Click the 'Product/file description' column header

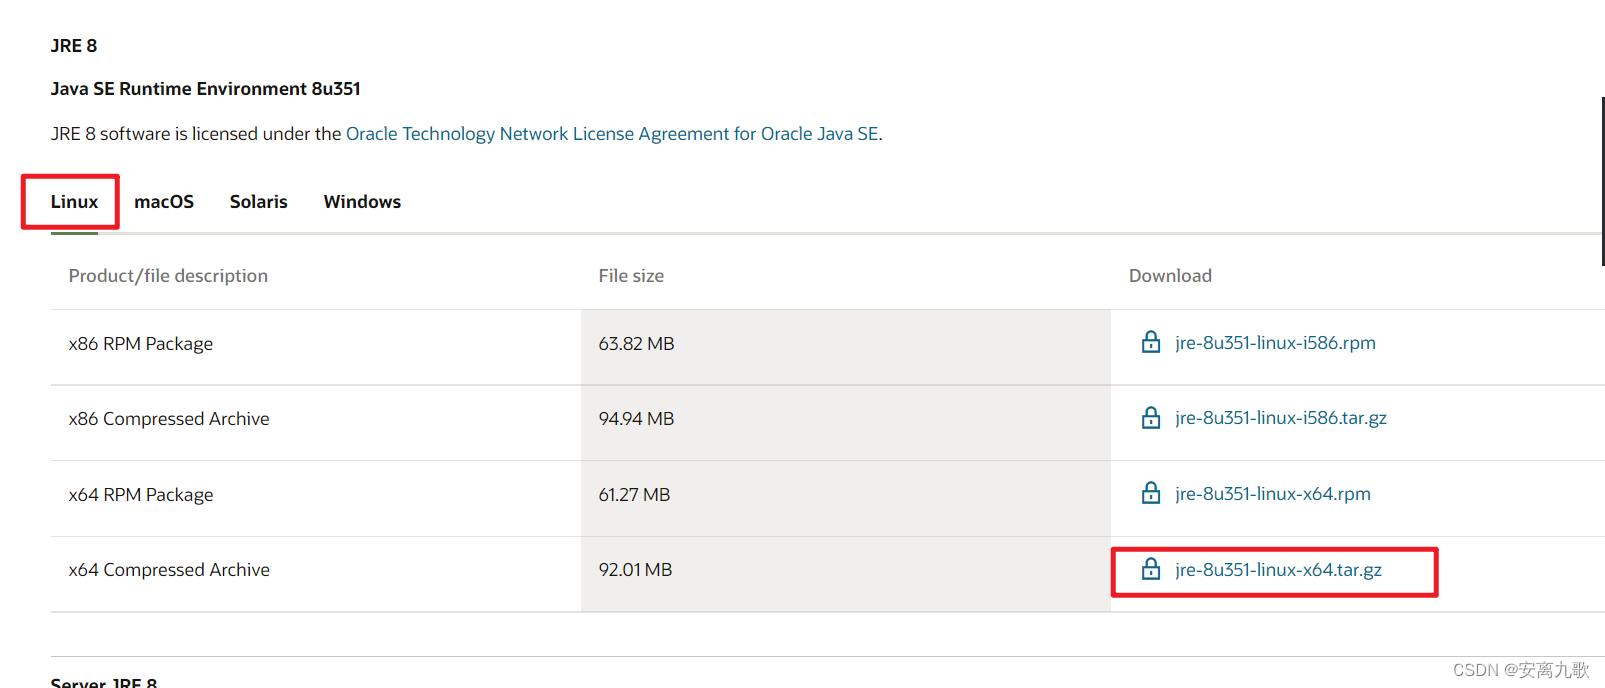click(x=168, y=276)
